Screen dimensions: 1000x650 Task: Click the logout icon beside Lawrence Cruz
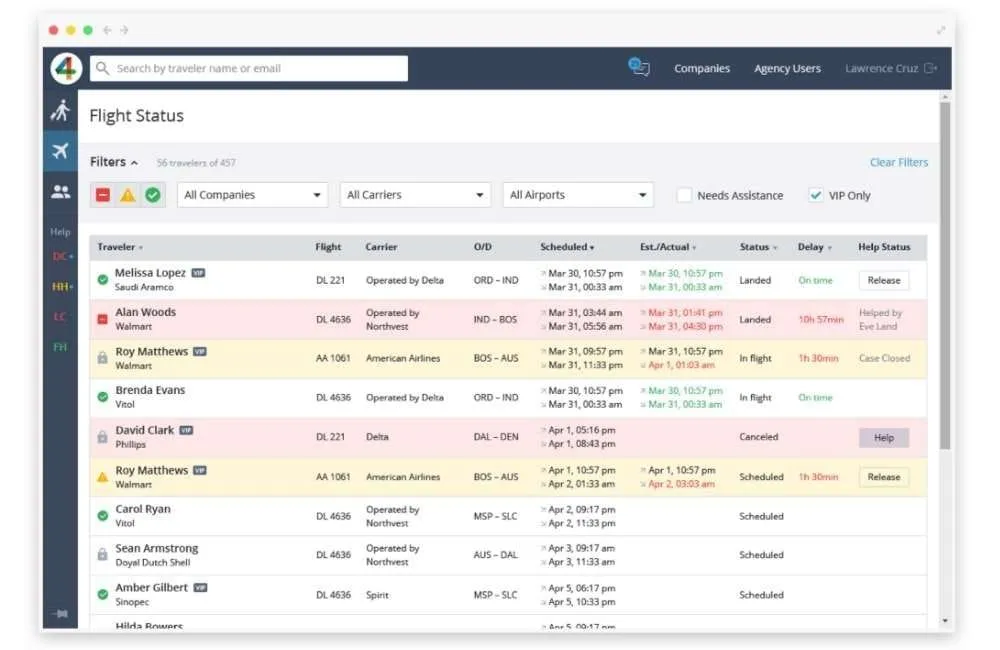click(931, 68)
